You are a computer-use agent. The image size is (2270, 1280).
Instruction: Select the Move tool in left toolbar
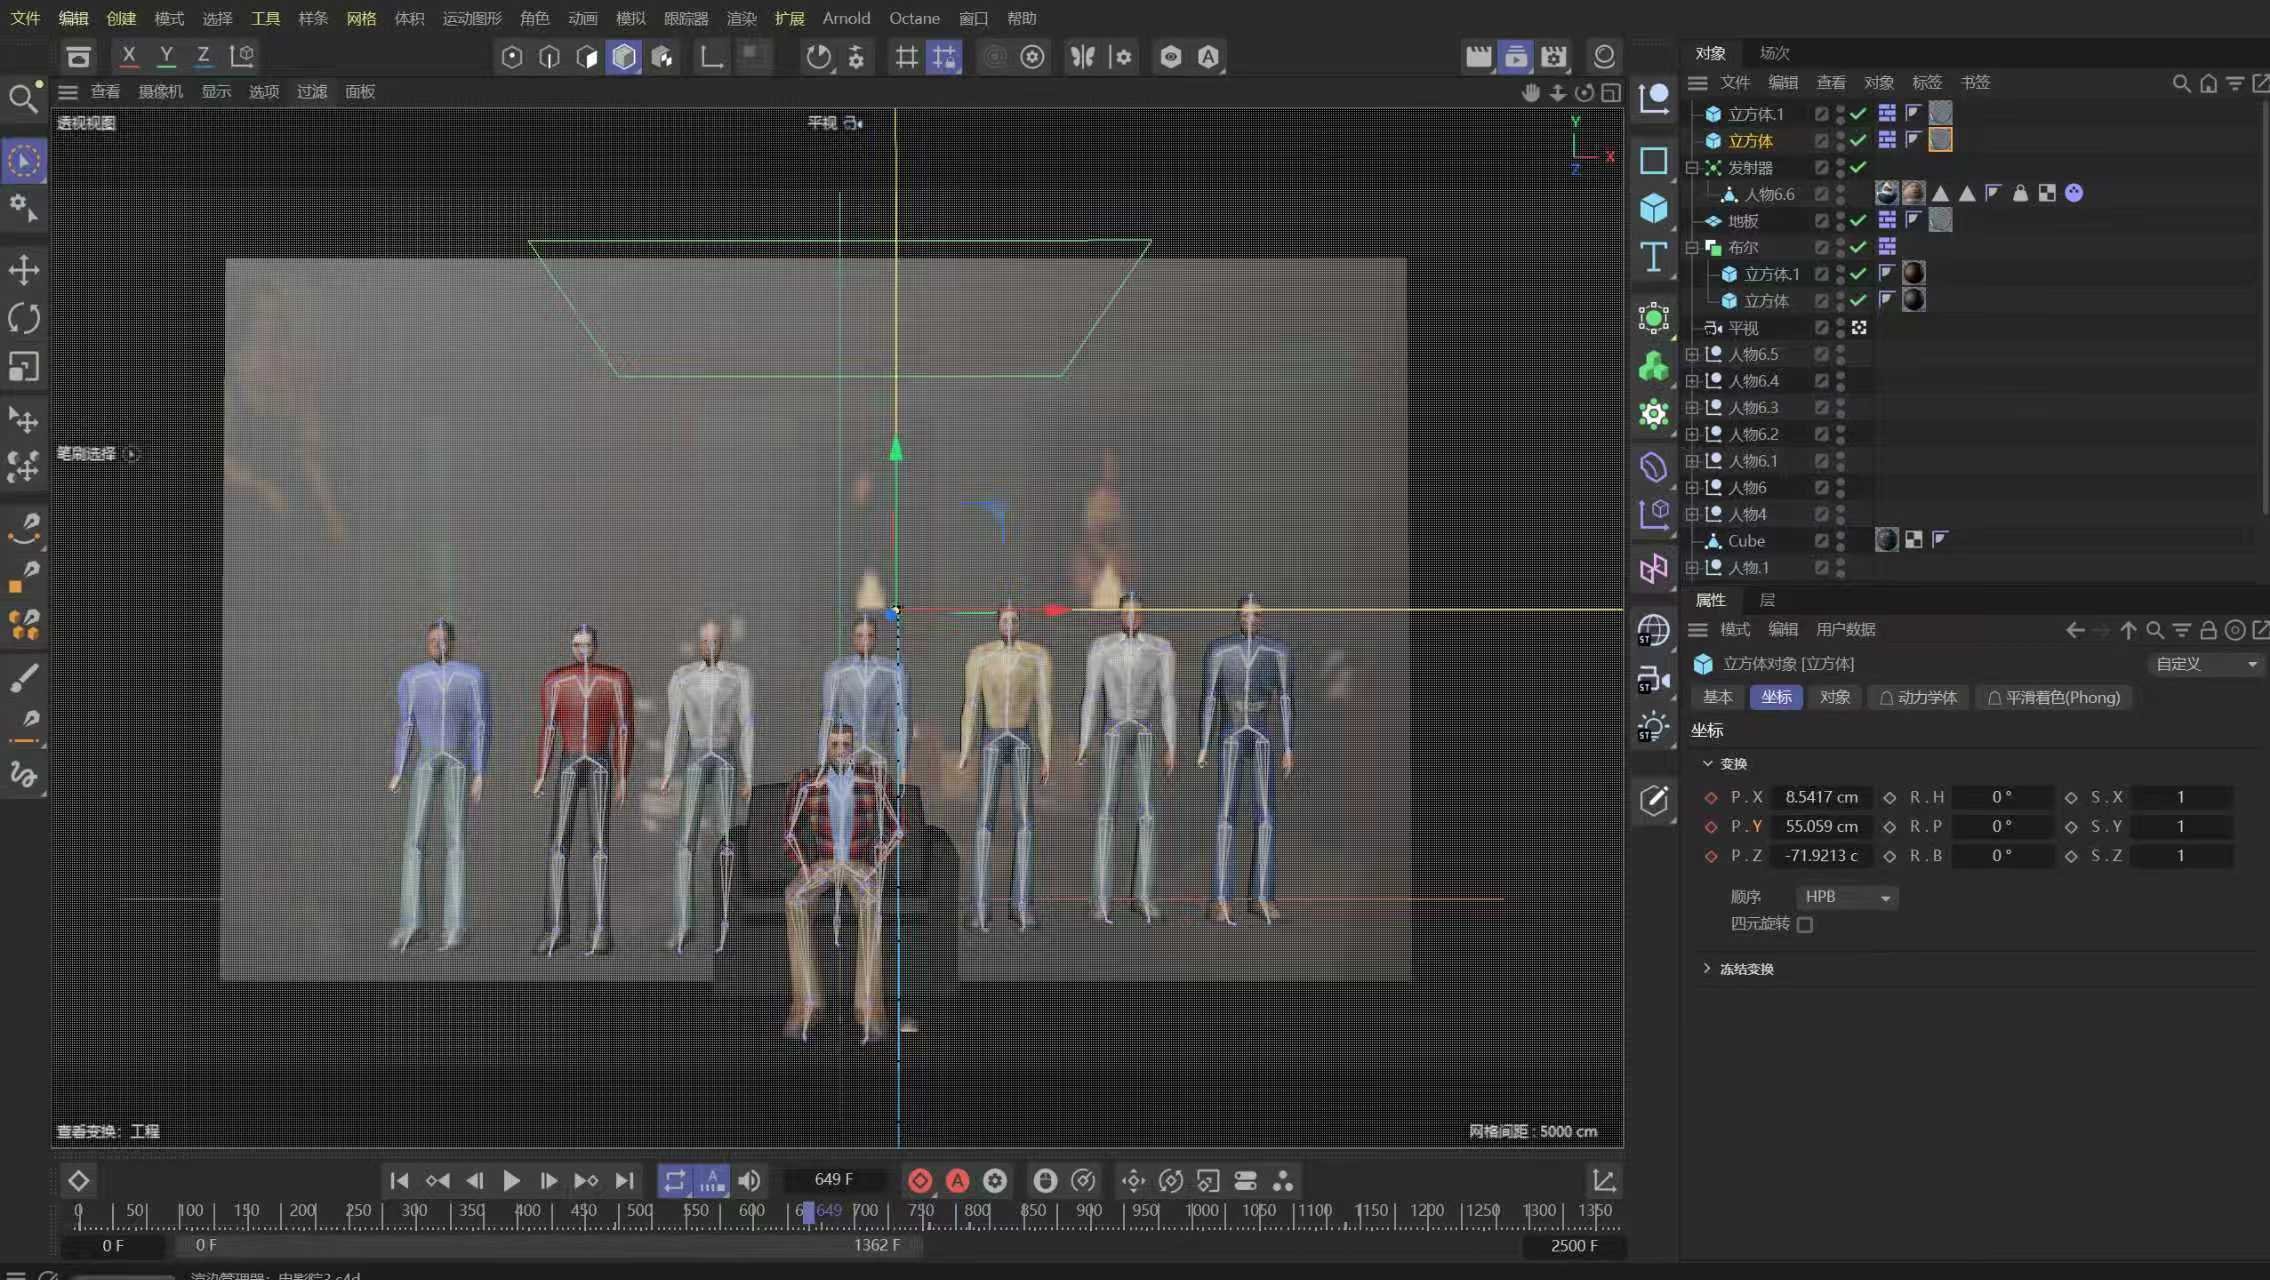[24, 270]
